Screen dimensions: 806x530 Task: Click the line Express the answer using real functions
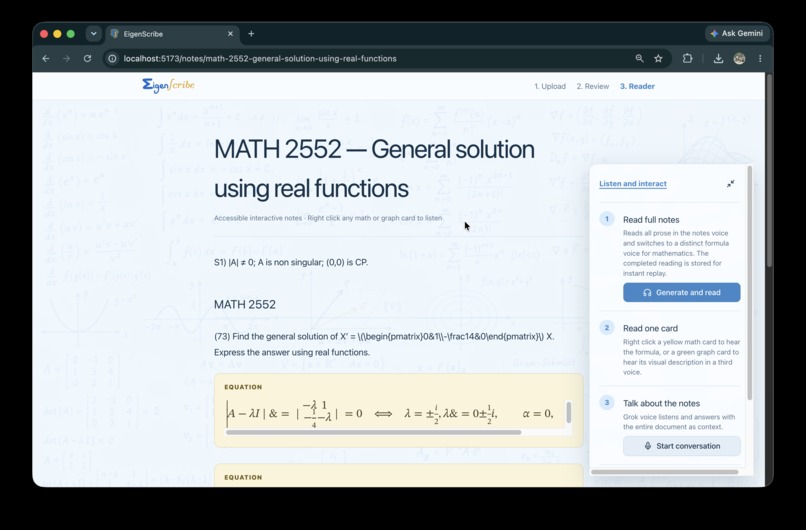click(292, 353)
